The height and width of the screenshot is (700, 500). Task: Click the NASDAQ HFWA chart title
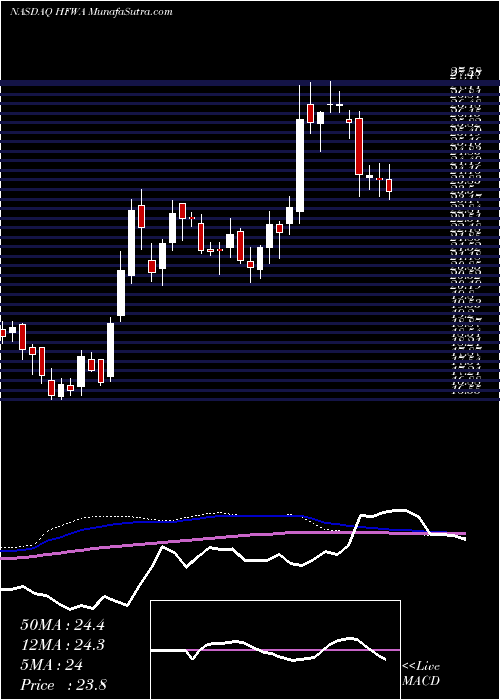click(x=91, y=12)
